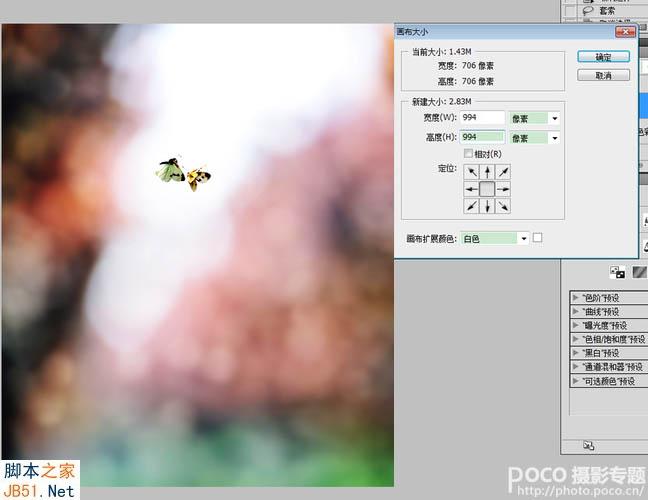Expand the "曝光度"预设 group

pos(575,325)
